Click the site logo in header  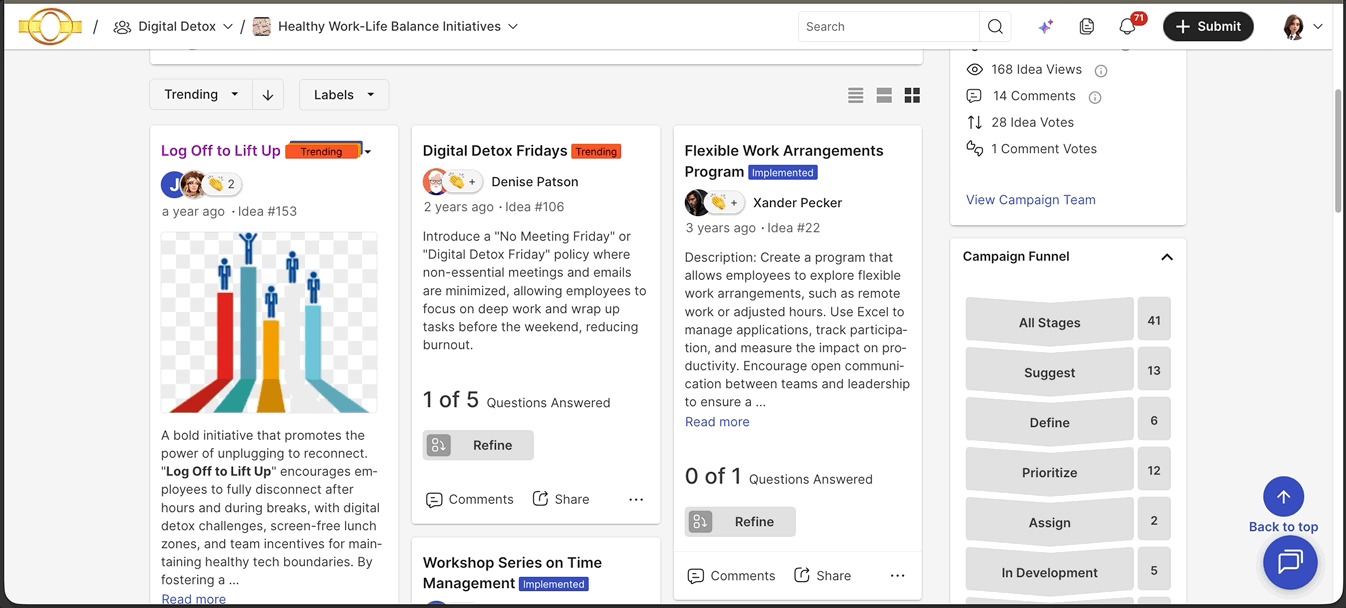(50, 27)
